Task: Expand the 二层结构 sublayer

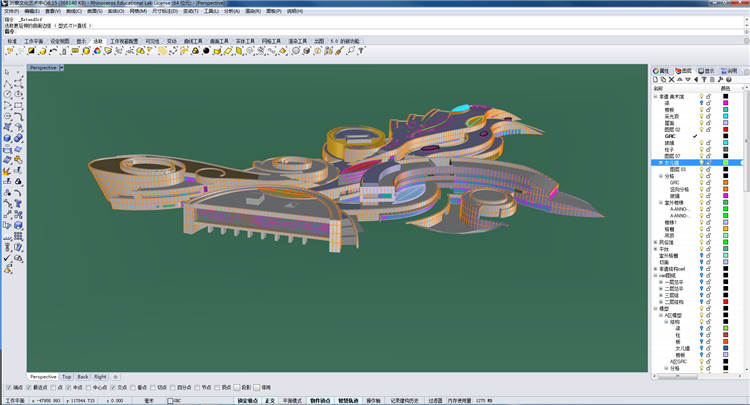Action: point(661,302)
